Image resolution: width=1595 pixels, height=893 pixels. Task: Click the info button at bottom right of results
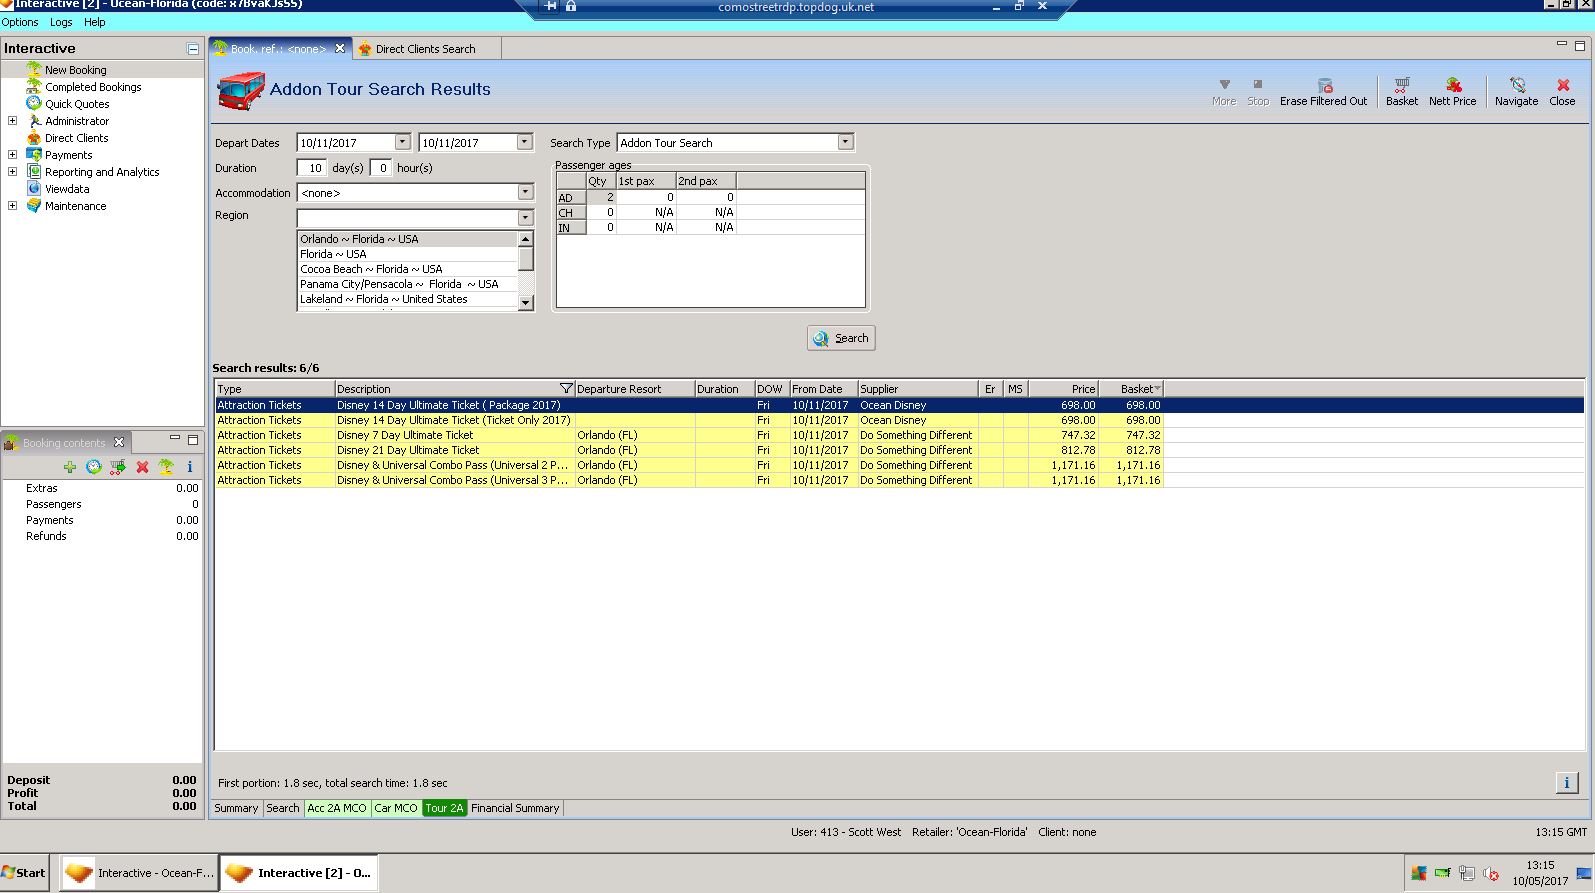[x=1567, y=783]
